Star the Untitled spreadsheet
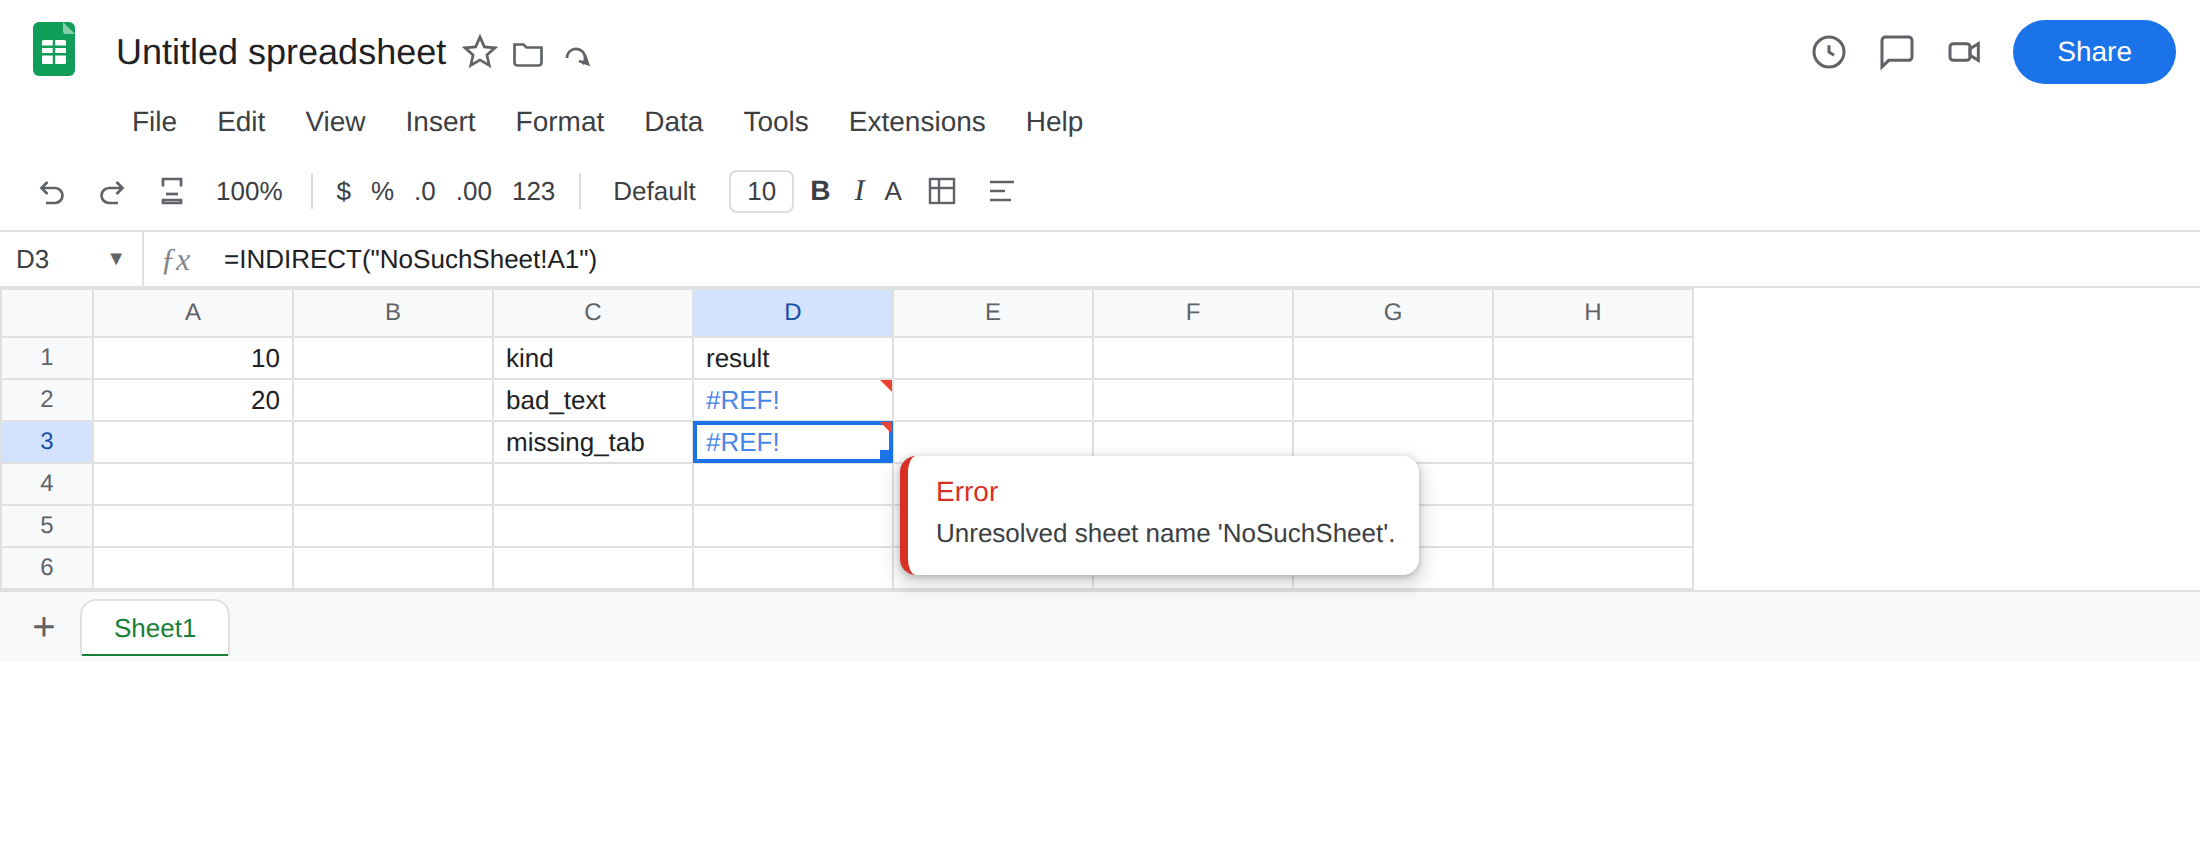2200x860 pixels. (x=480, y=52)
